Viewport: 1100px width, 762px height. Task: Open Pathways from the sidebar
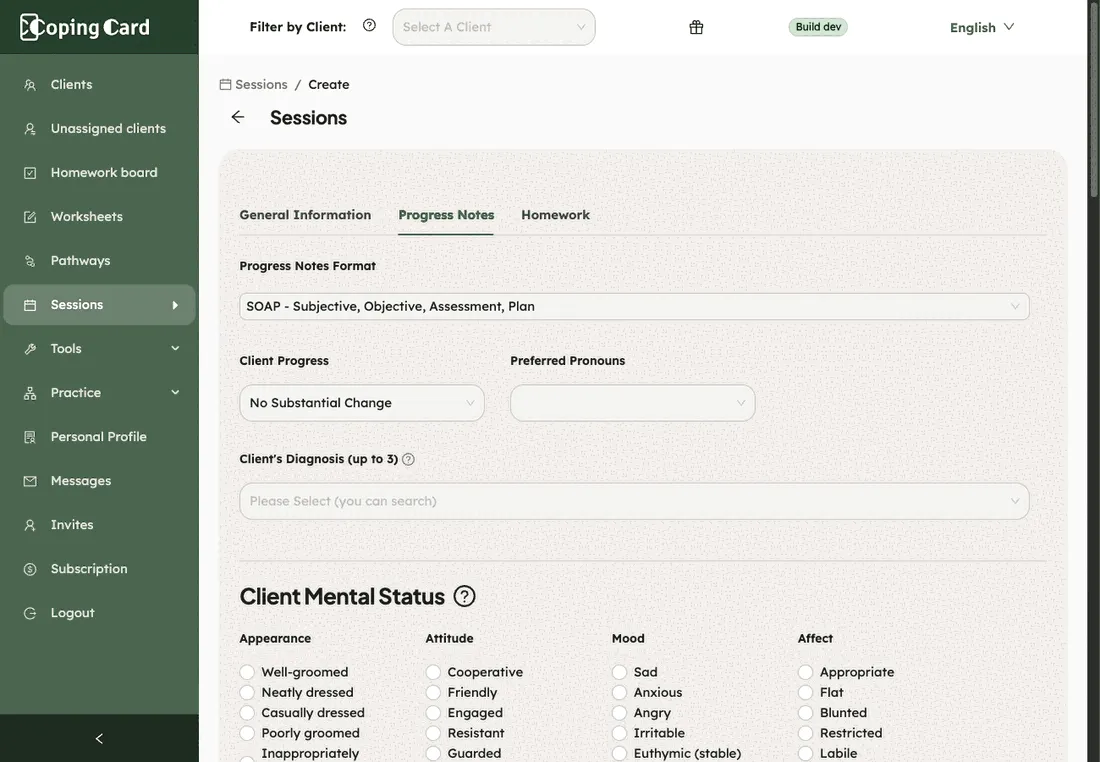80,261
